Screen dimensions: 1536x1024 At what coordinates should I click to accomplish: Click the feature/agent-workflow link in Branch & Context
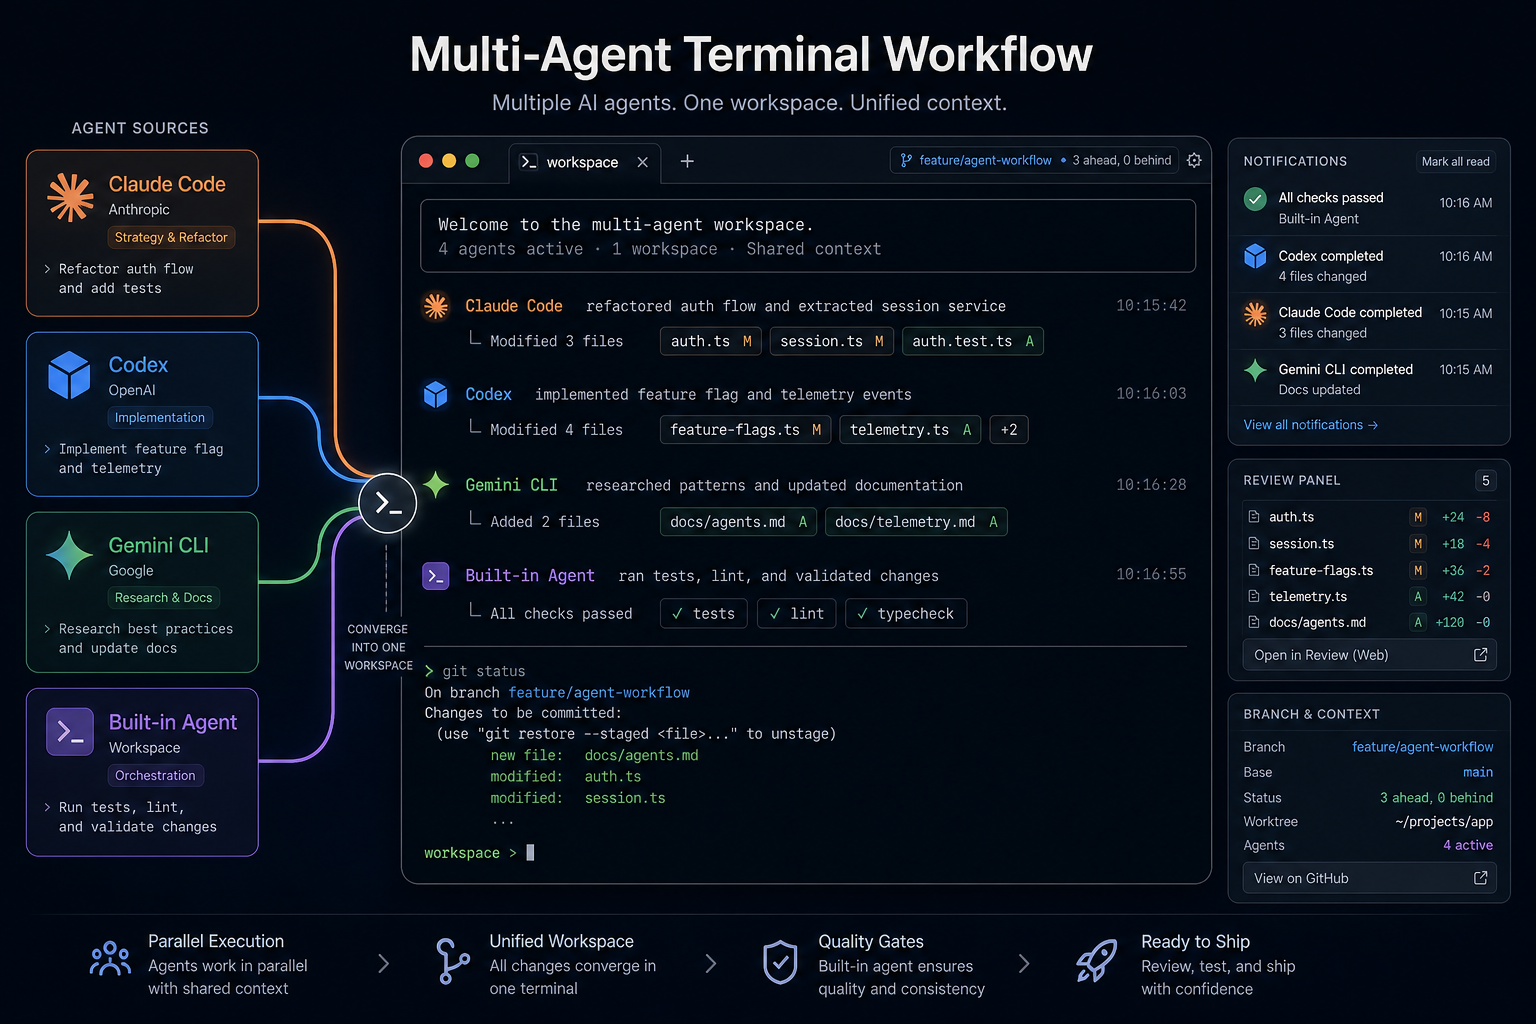coord(1422,747)
